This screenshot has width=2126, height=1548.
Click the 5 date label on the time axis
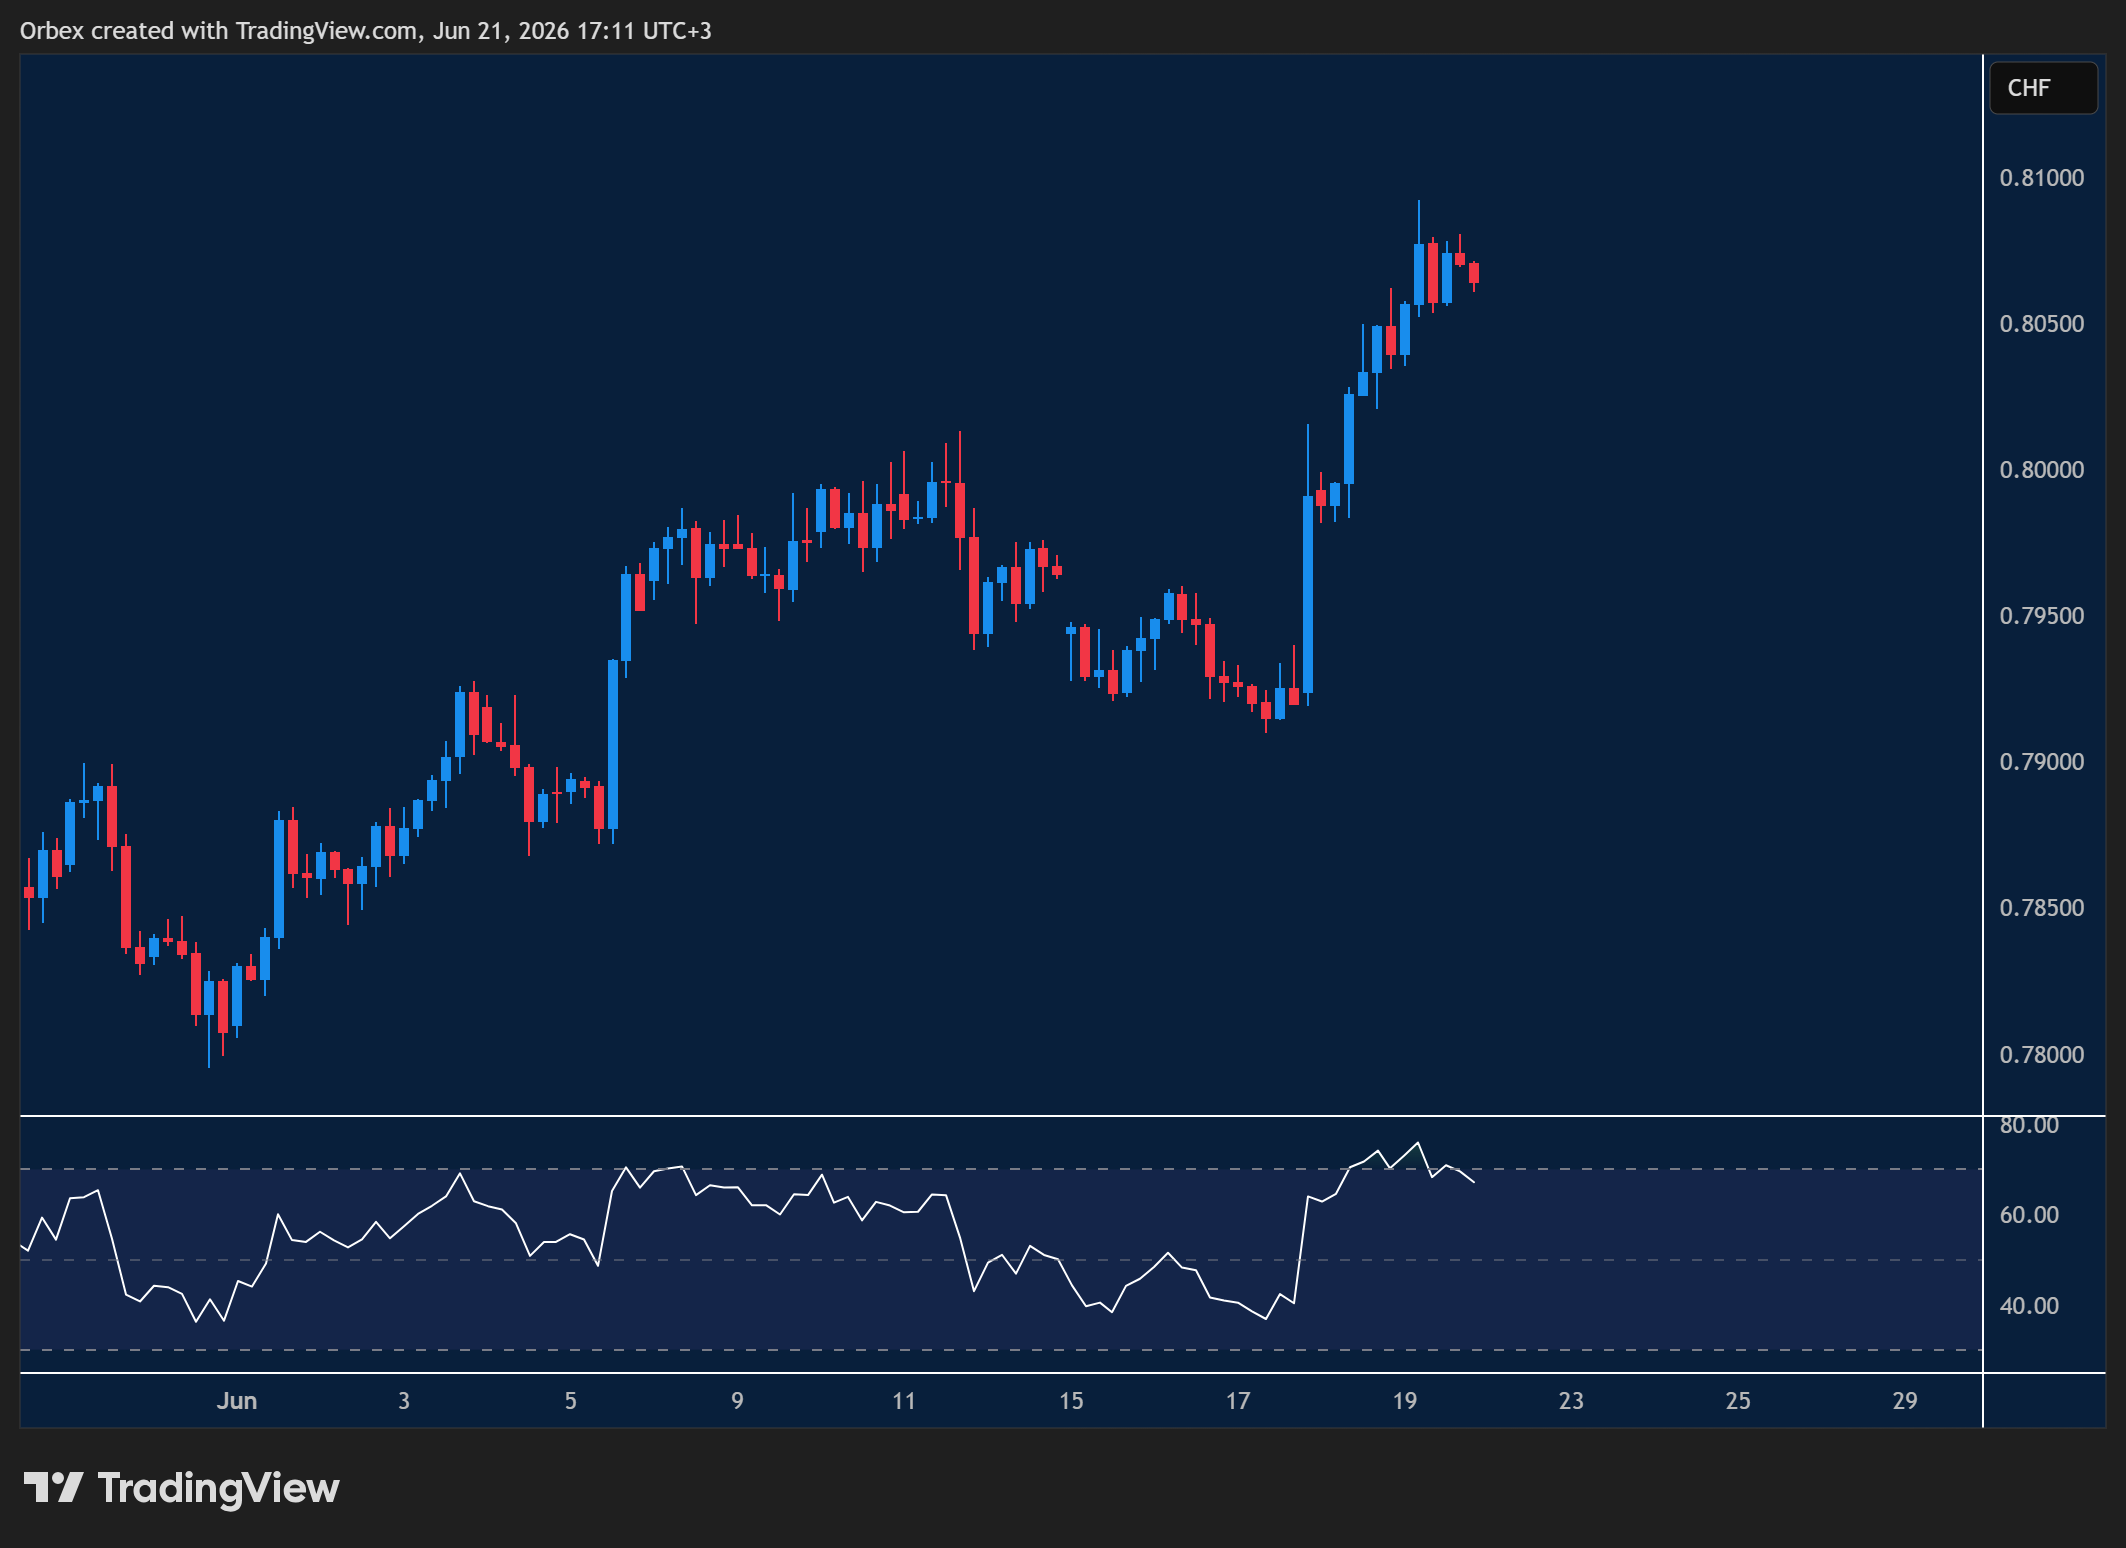pos(571,1401)
